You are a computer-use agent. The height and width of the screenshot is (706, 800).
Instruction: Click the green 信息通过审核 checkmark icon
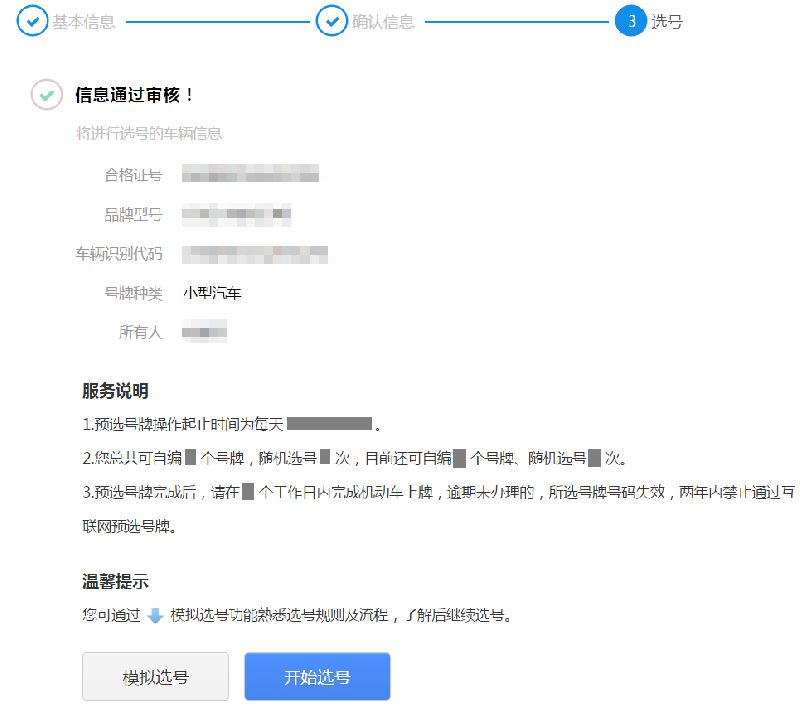(x=47, y=95)
